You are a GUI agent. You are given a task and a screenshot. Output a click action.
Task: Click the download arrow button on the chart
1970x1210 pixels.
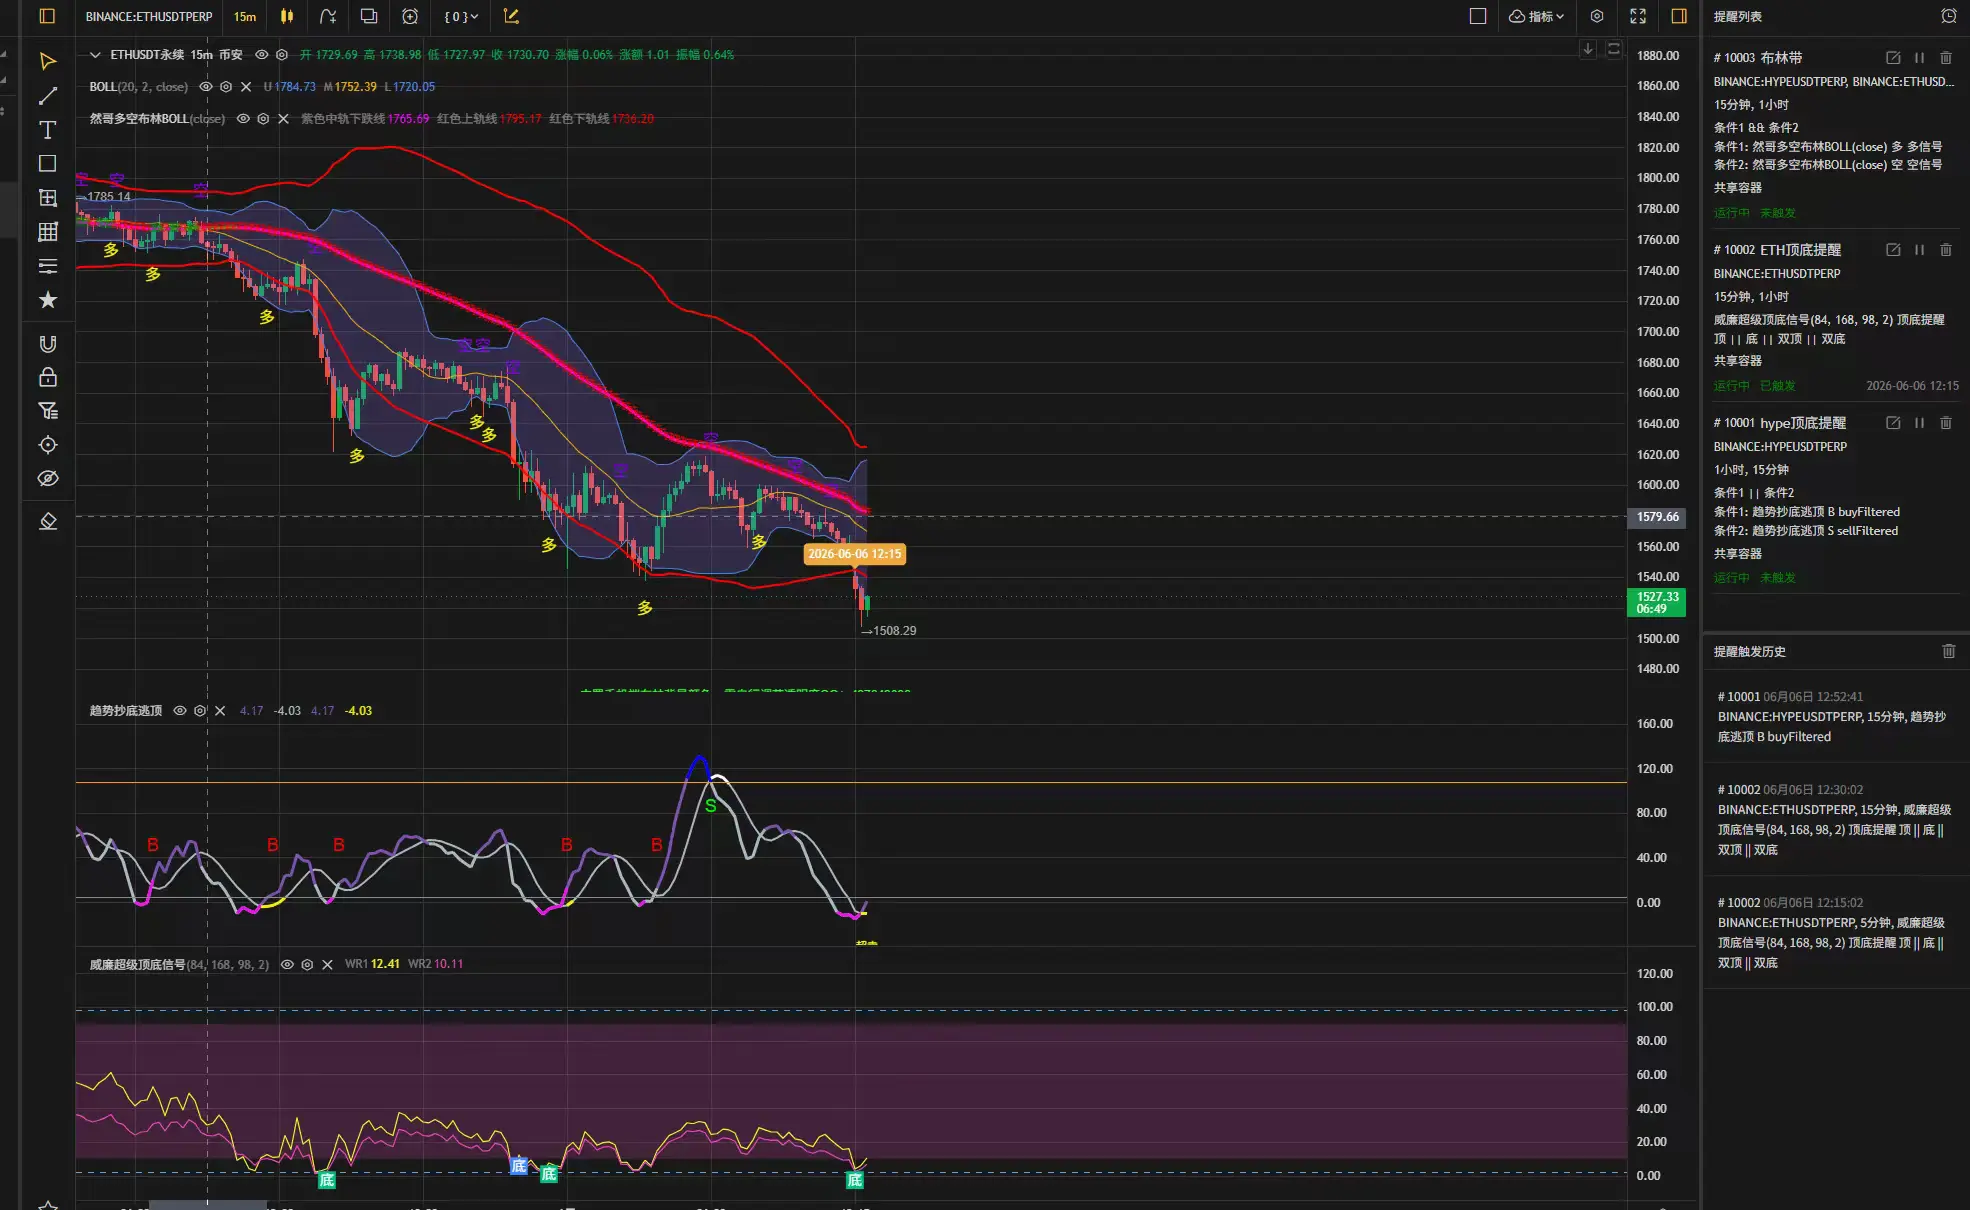(x=1588, y=49)
